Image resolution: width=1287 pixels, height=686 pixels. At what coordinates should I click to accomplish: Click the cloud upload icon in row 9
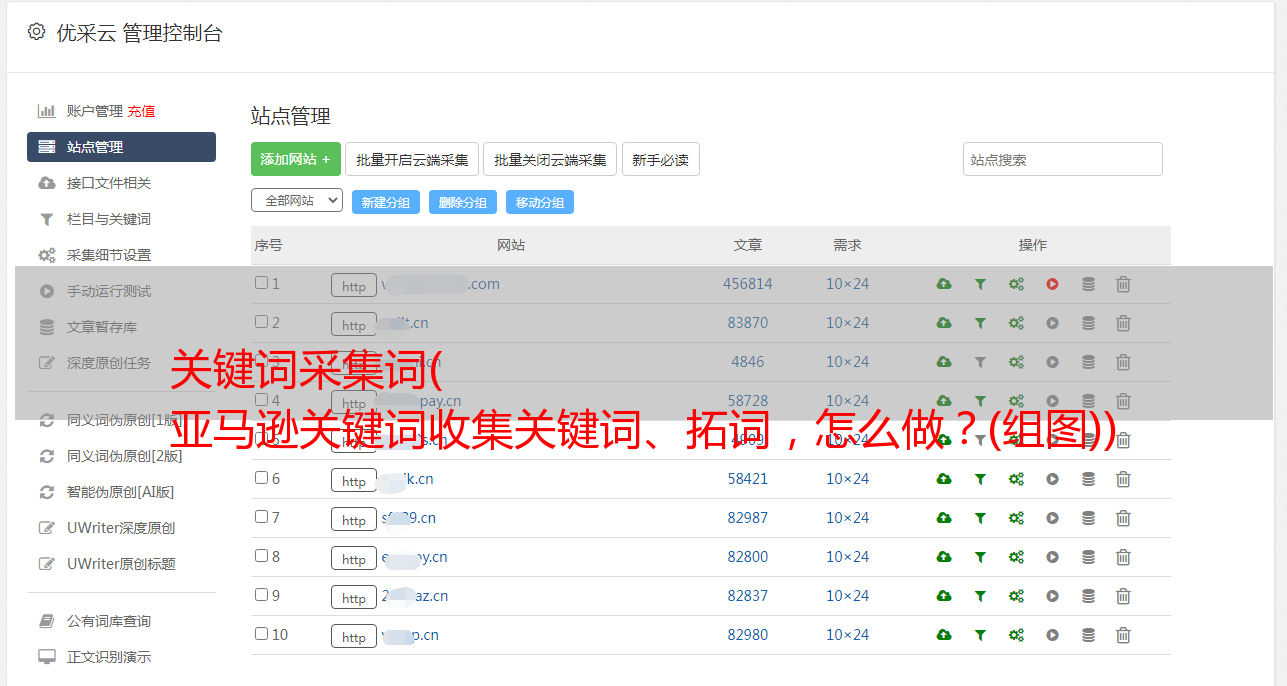click(x=943, y=596)
